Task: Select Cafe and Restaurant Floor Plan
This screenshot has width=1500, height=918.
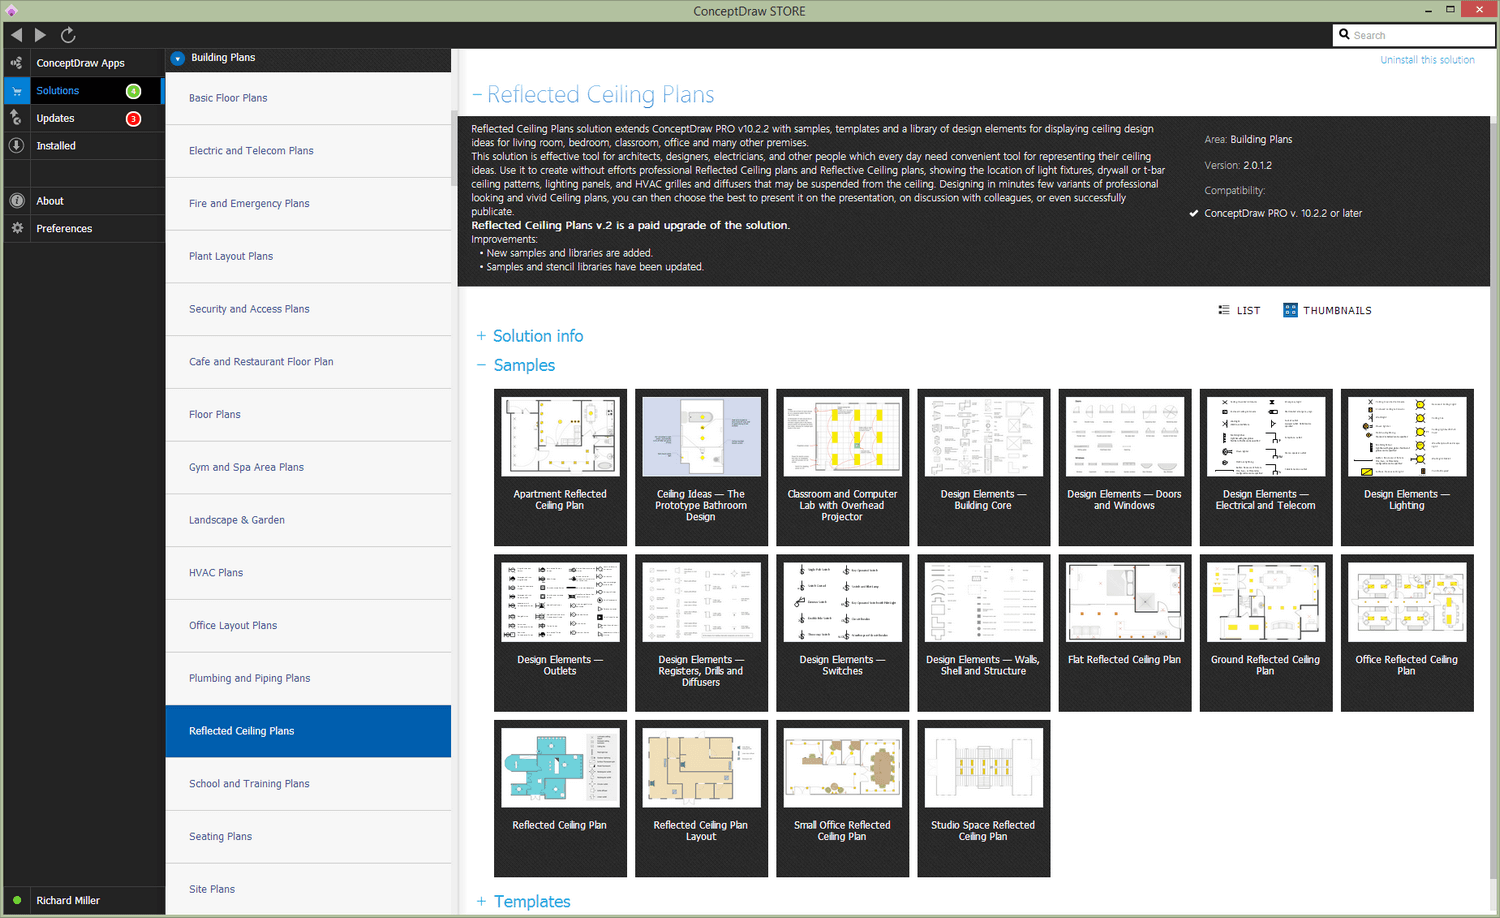Action: click(308, 362)
